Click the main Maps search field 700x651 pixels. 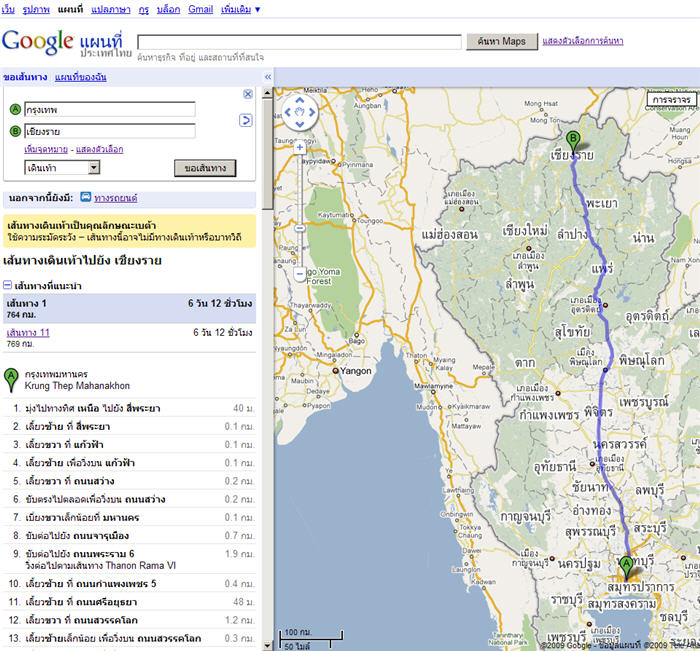click(299, 42)
